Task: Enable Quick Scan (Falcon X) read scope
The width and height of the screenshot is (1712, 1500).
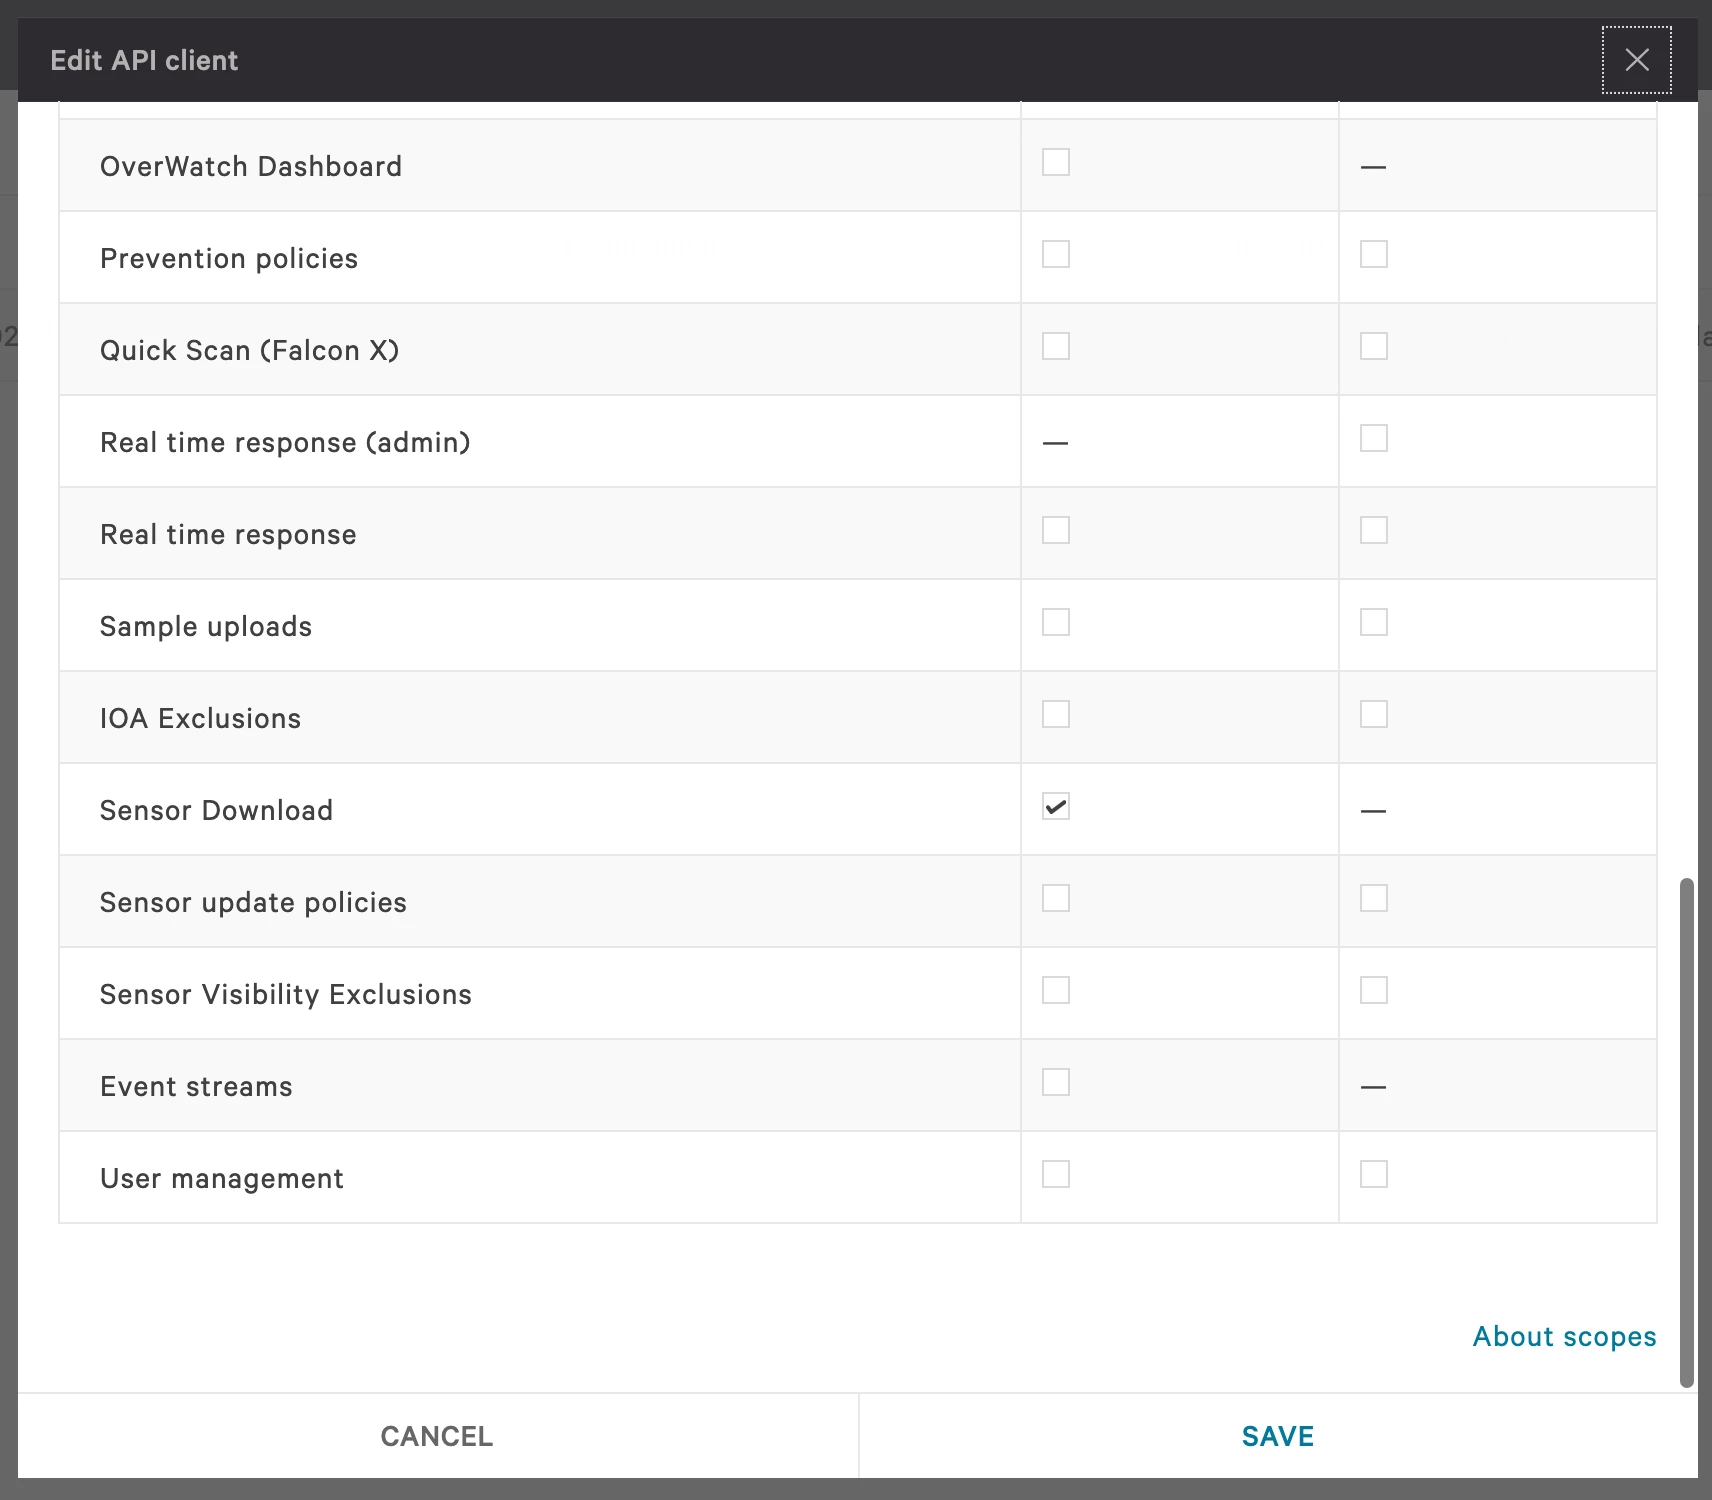Action: coord(1056,346)
